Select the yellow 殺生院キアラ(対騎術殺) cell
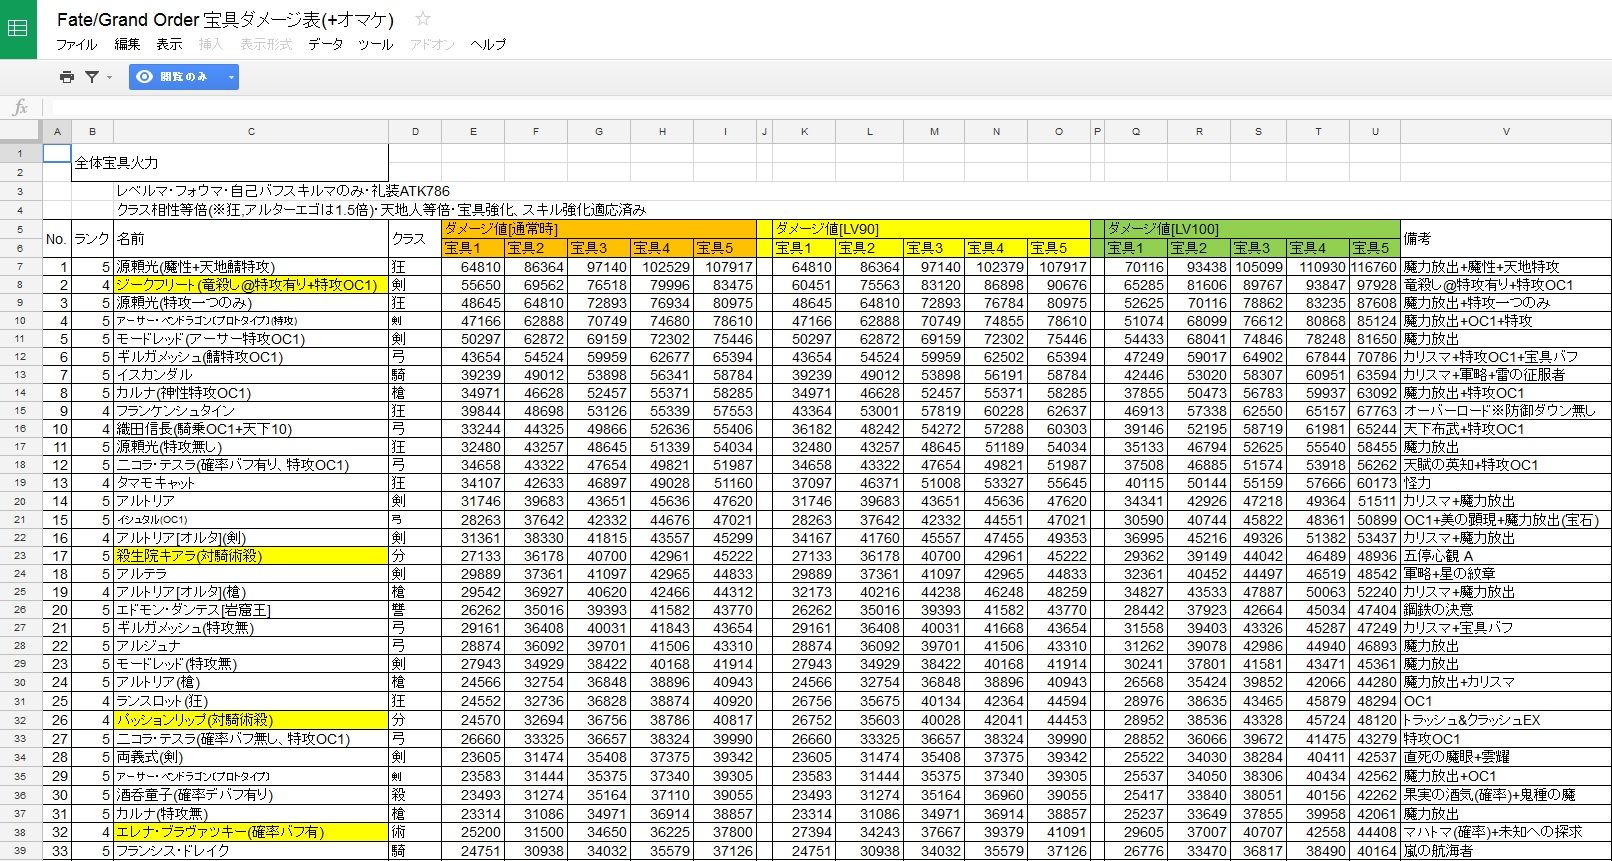The width and height of the screenshot is (1612, 861). 251,556
